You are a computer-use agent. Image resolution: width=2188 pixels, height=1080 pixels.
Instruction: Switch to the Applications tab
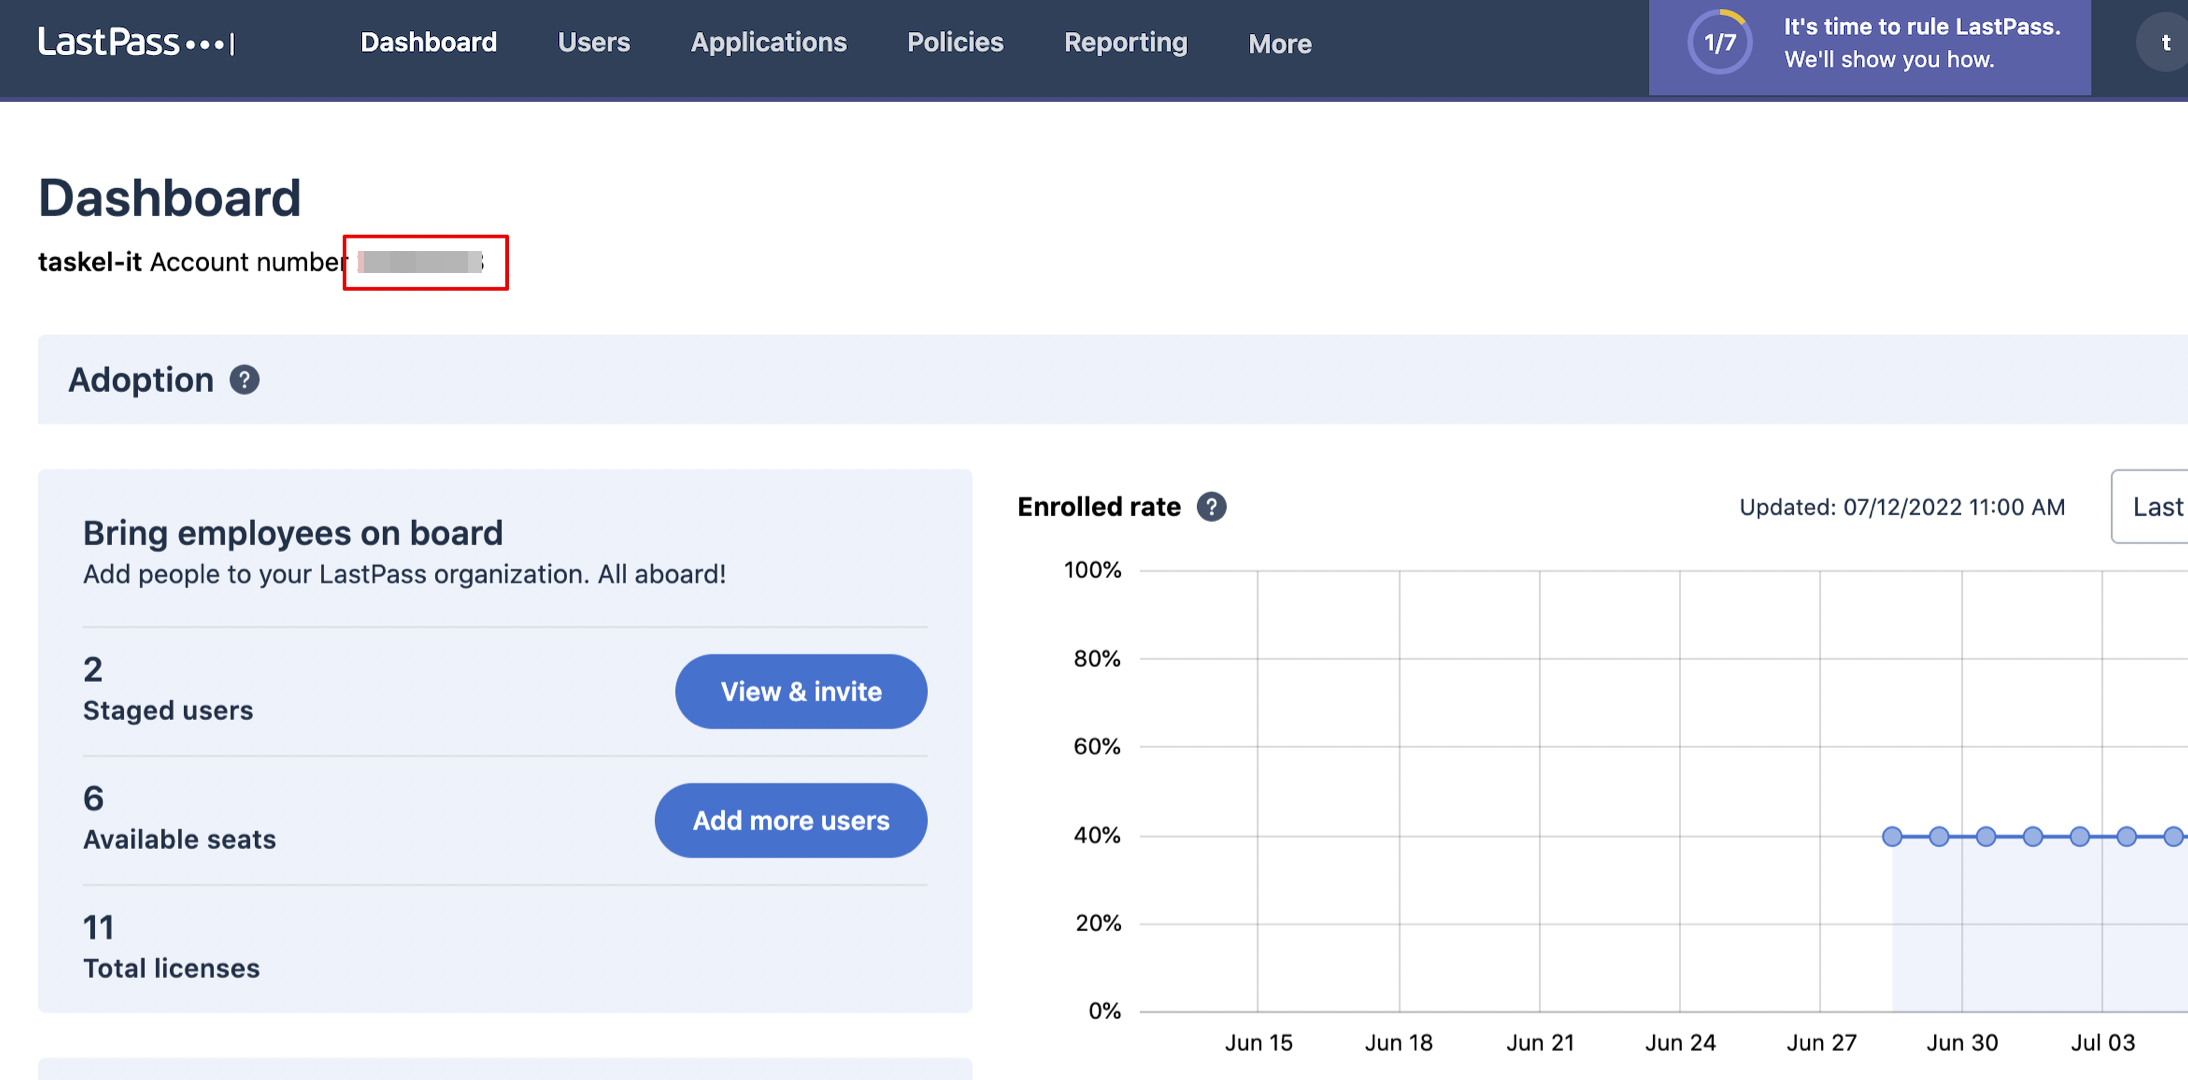768,43
